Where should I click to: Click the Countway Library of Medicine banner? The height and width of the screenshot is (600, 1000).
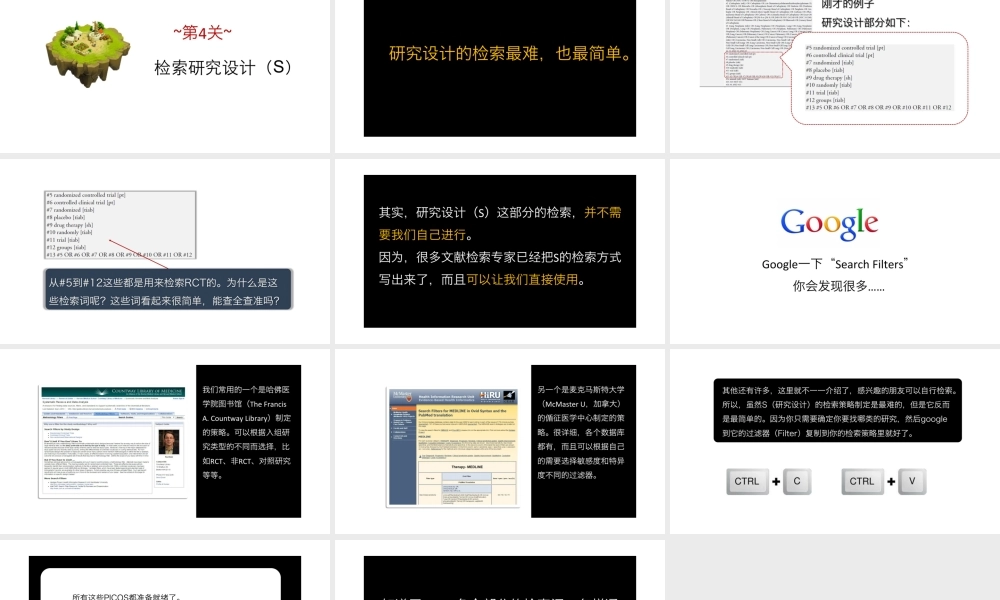[x=113, y=390]
